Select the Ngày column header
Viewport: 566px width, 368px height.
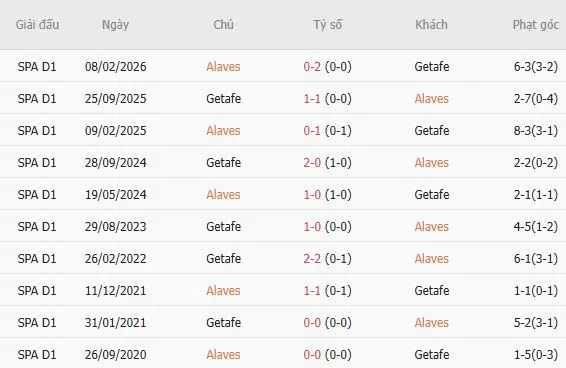[115, 25]
